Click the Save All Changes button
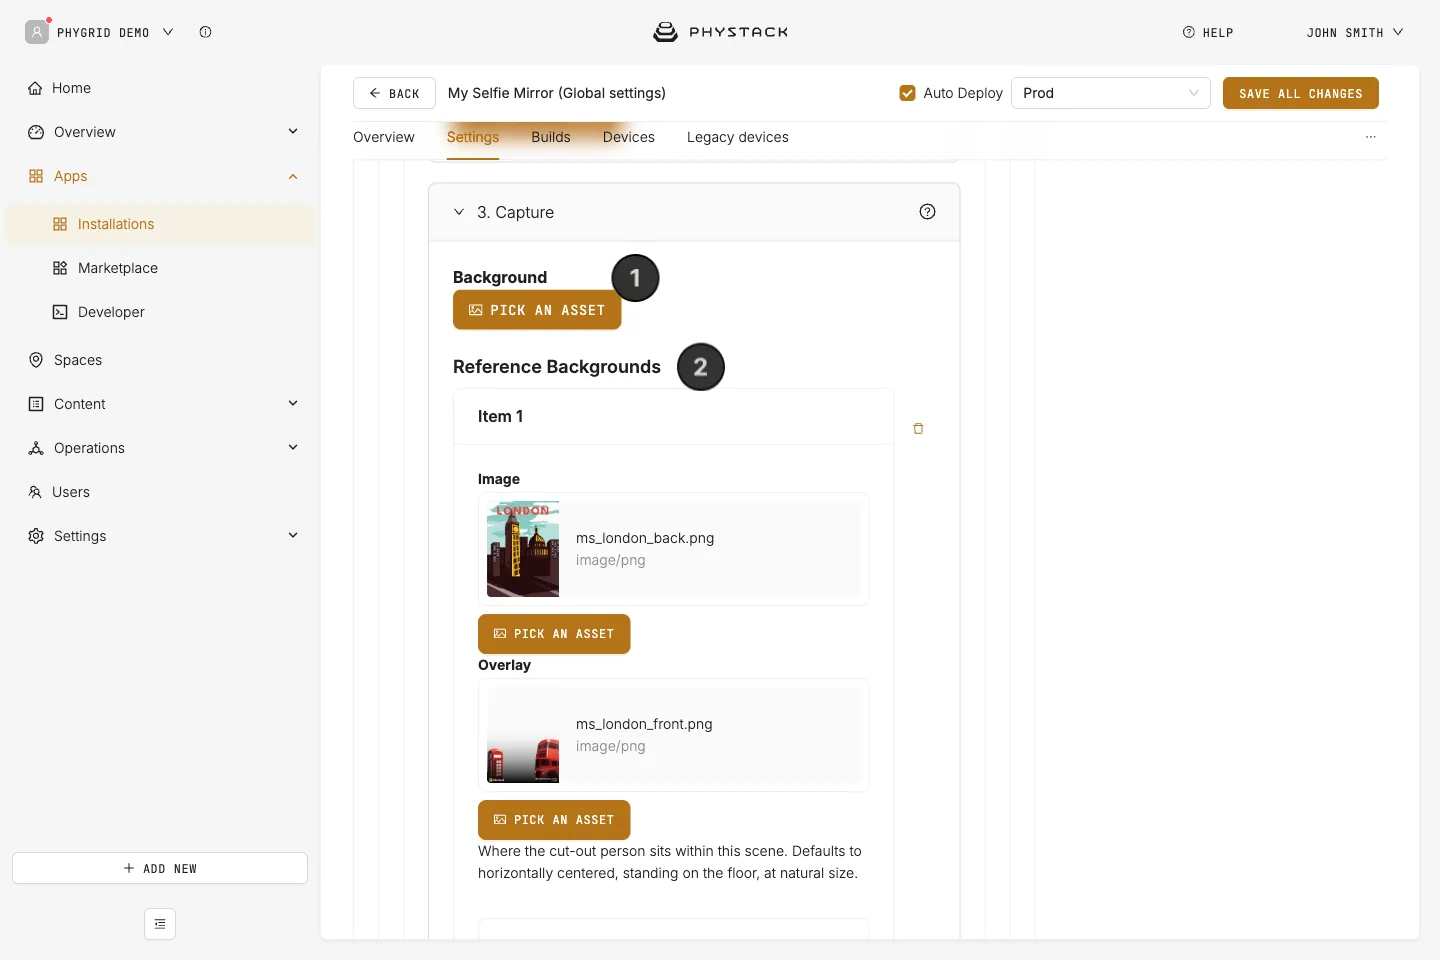The image size is (1440, 960). (1301, 93)
